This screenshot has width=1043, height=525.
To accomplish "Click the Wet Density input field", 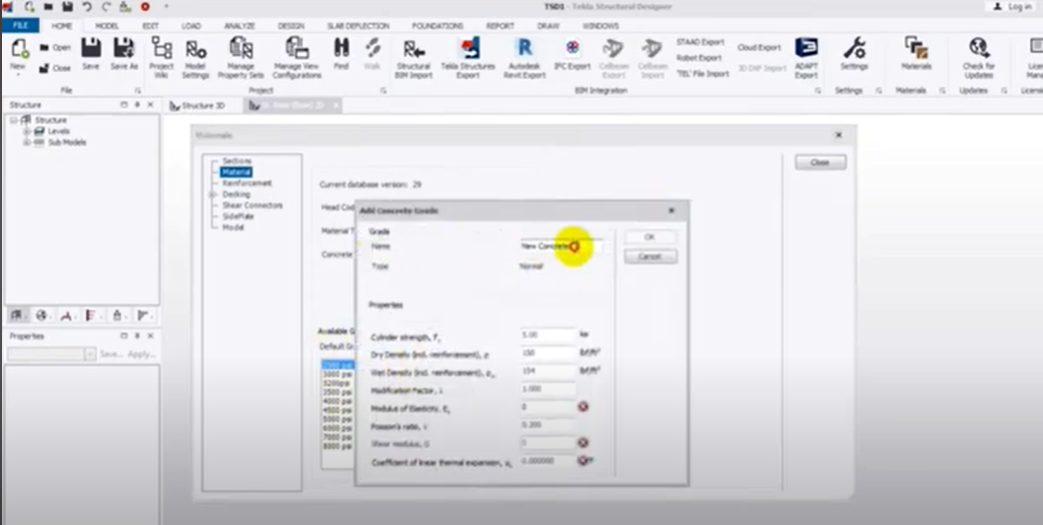I will [x=548, y=371].
